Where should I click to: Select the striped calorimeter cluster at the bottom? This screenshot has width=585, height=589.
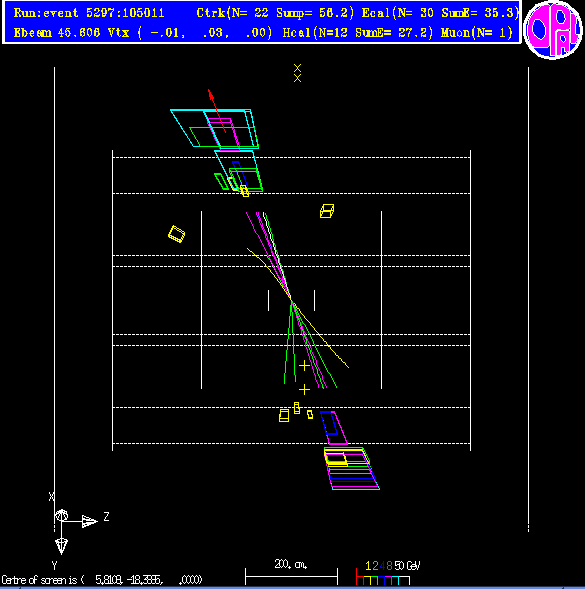(351, 468)
